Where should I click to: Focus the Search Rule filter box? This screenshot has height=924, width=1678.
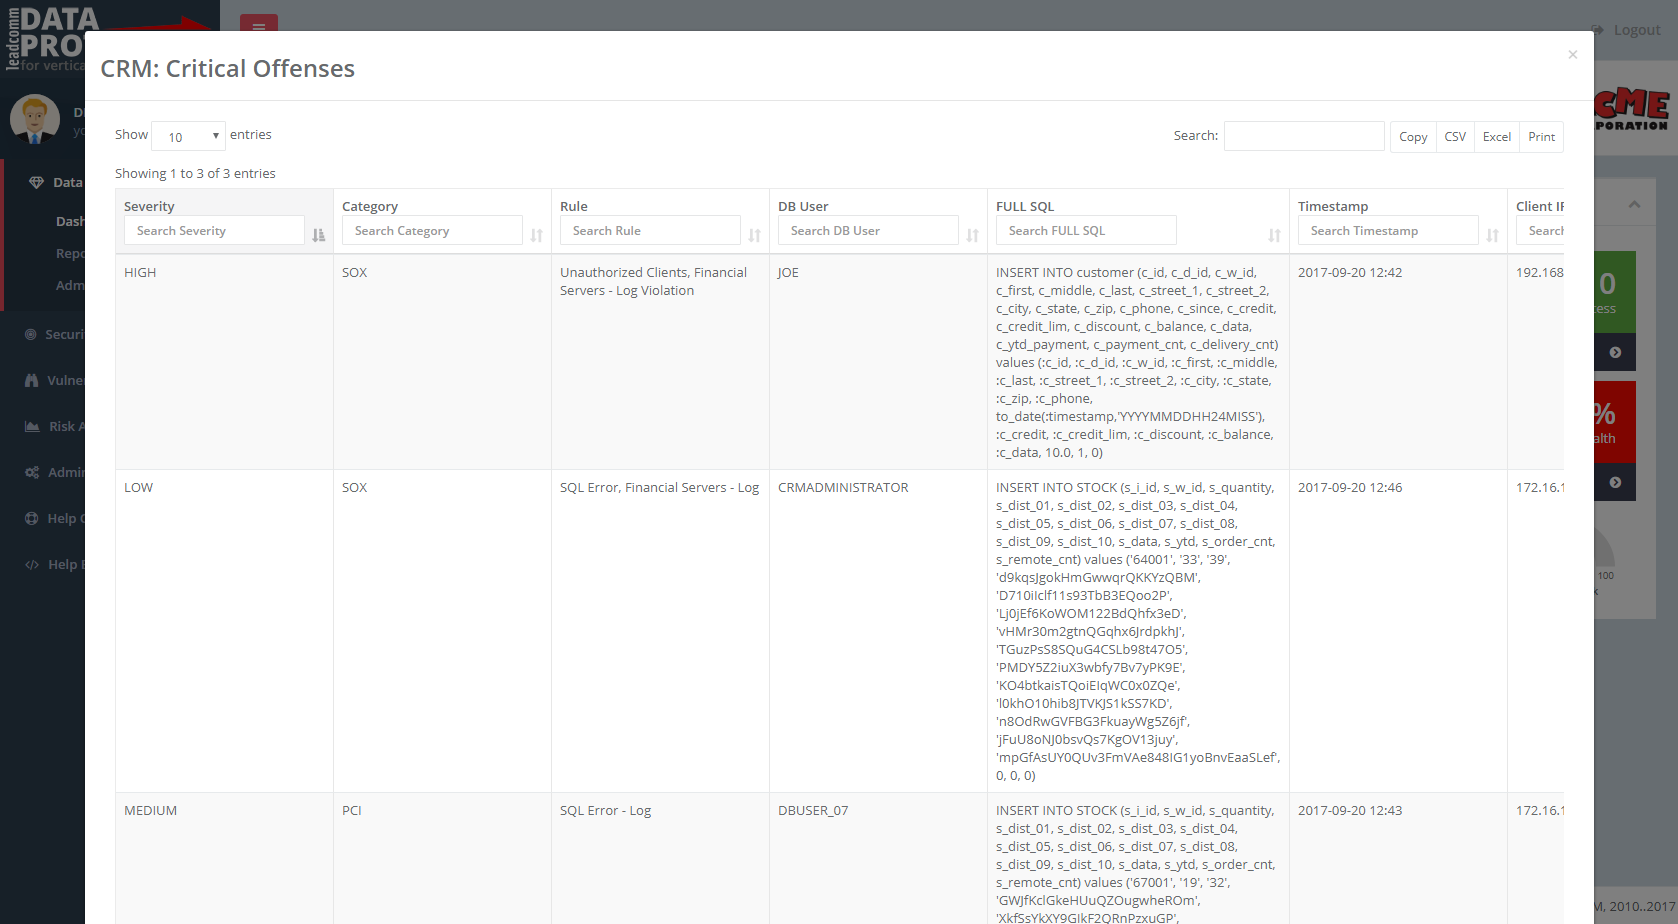click(650, 231)
